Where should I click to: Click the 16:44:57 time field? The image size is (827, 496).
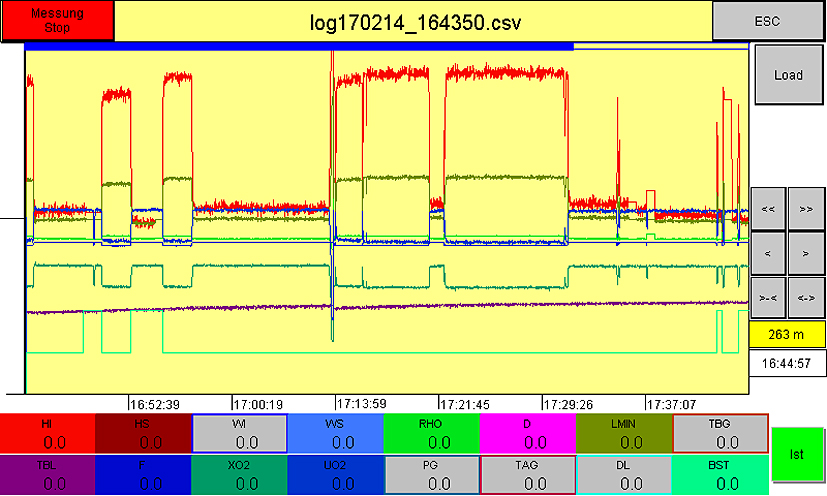click(788, 362)
